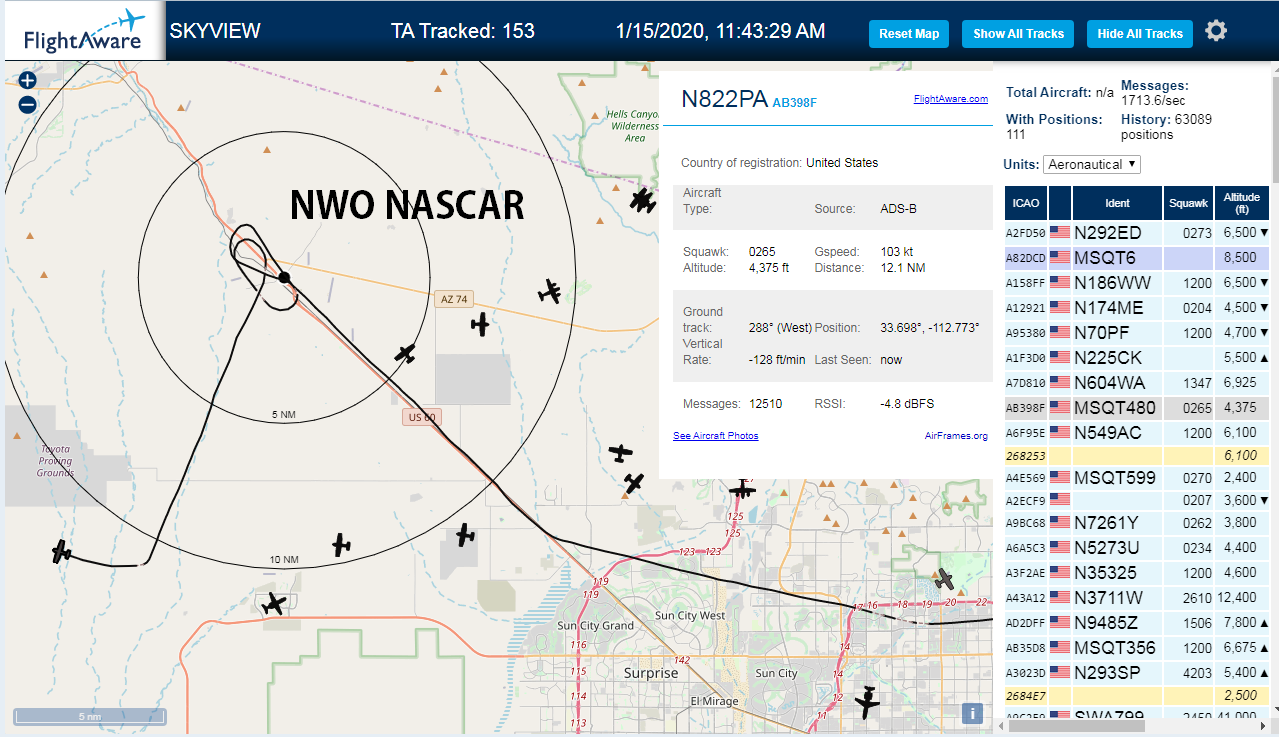Zoom in on the map
The image size is (1279, 737).
27,80
